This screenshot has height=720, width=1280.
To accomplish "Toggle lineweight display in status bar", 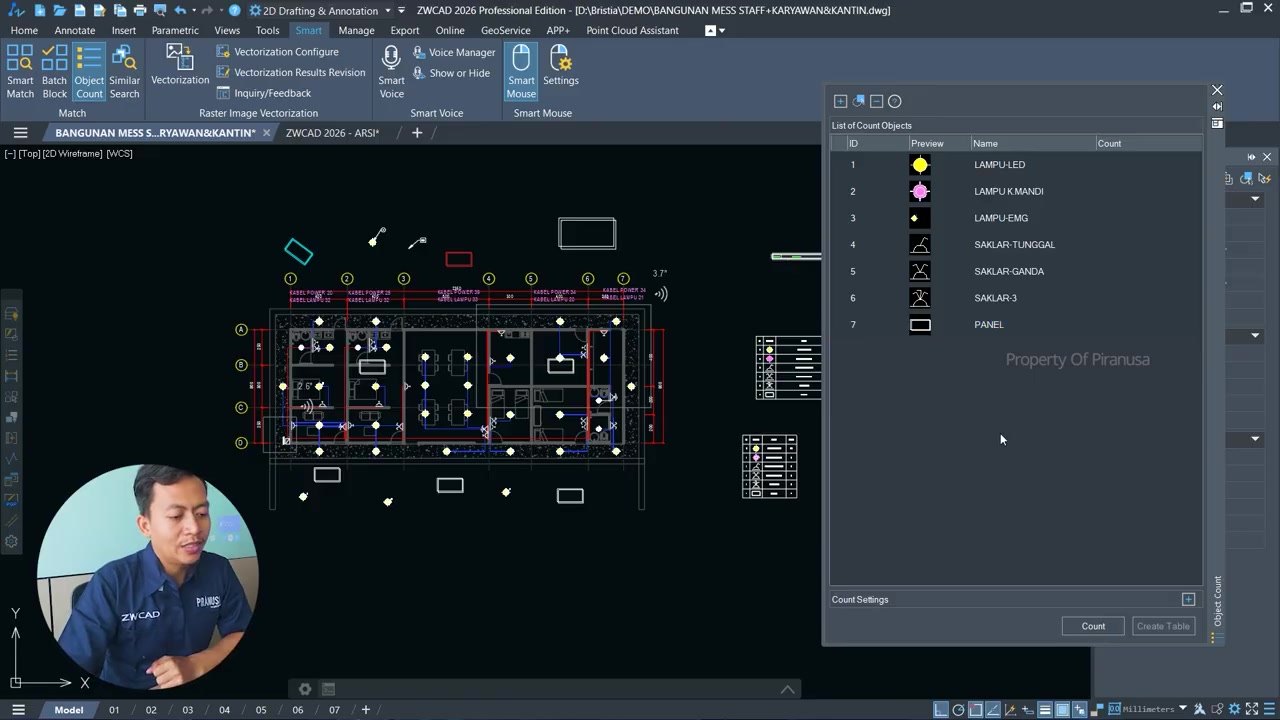I will (x=1044, y=710).
